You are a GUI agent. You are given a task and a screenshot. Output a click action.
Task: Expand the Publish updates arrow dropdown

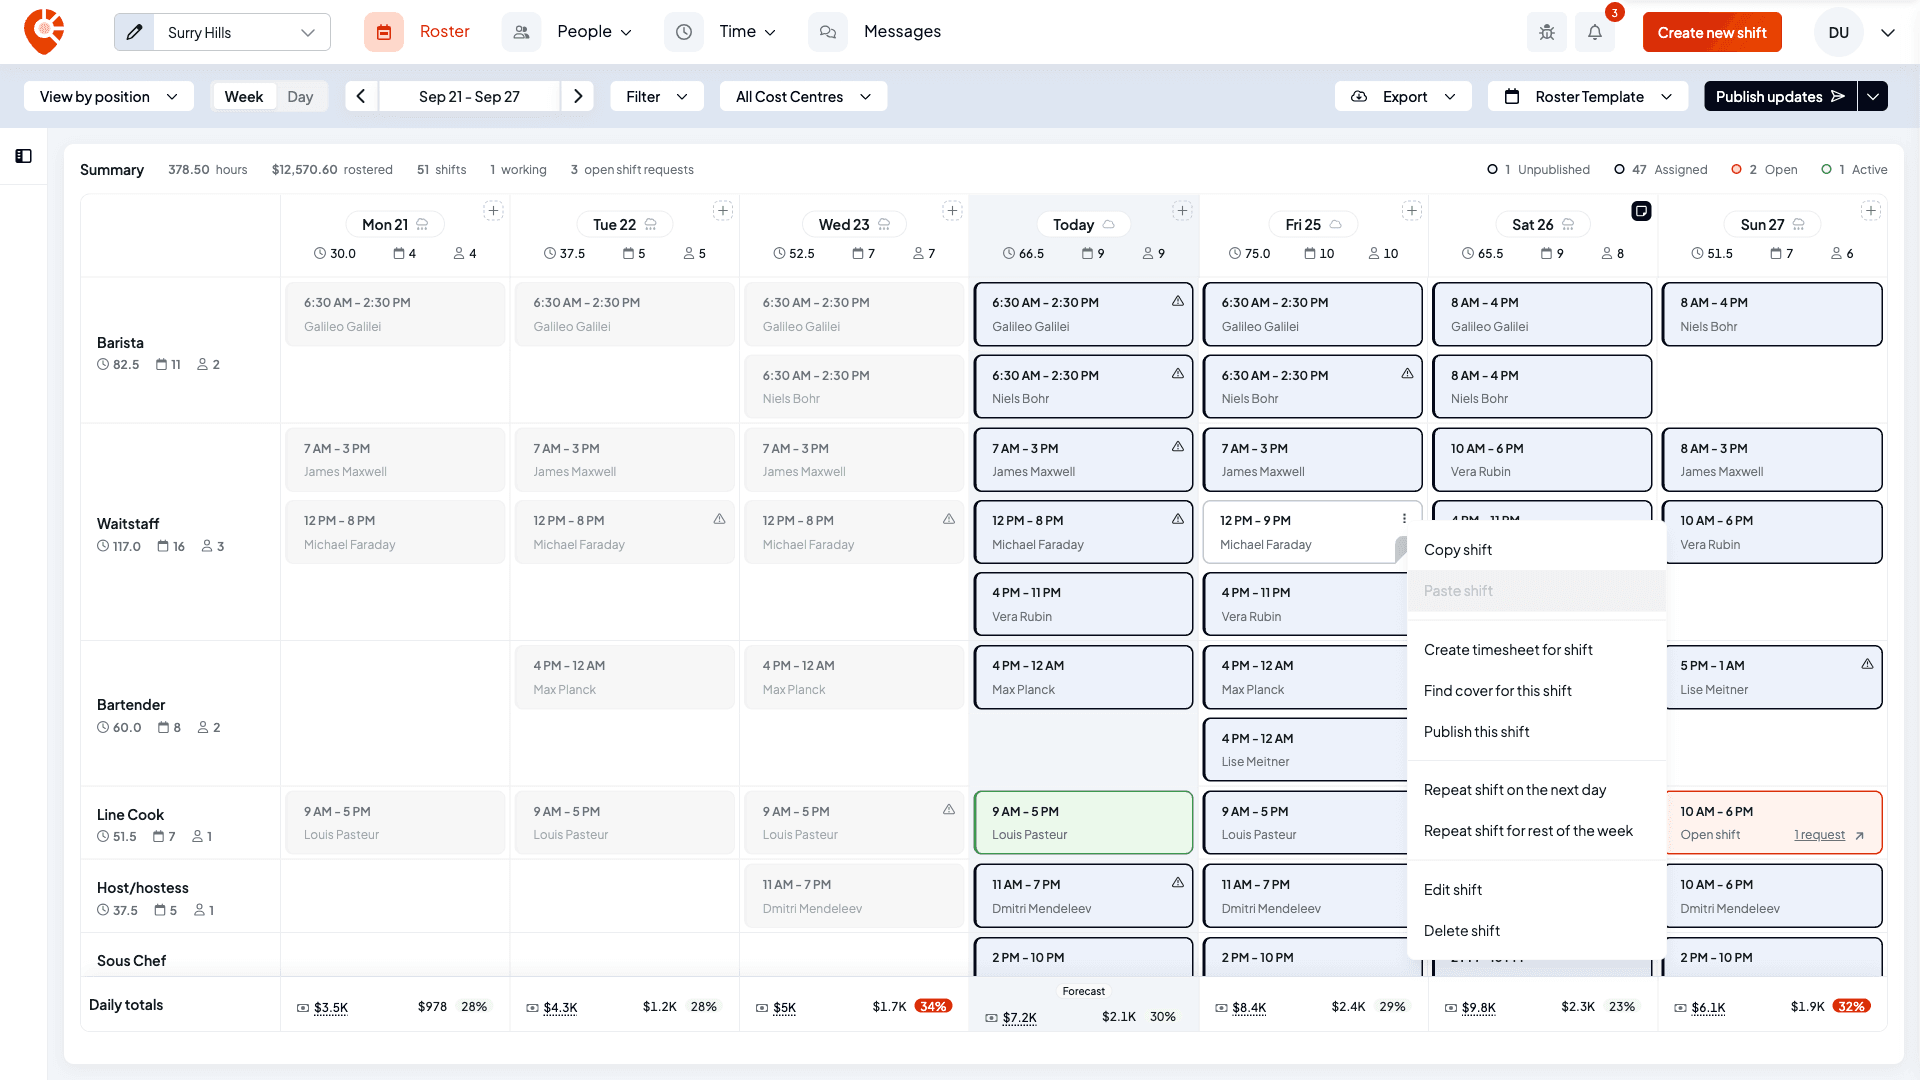pyautogui.click(x=1873, y=96)
